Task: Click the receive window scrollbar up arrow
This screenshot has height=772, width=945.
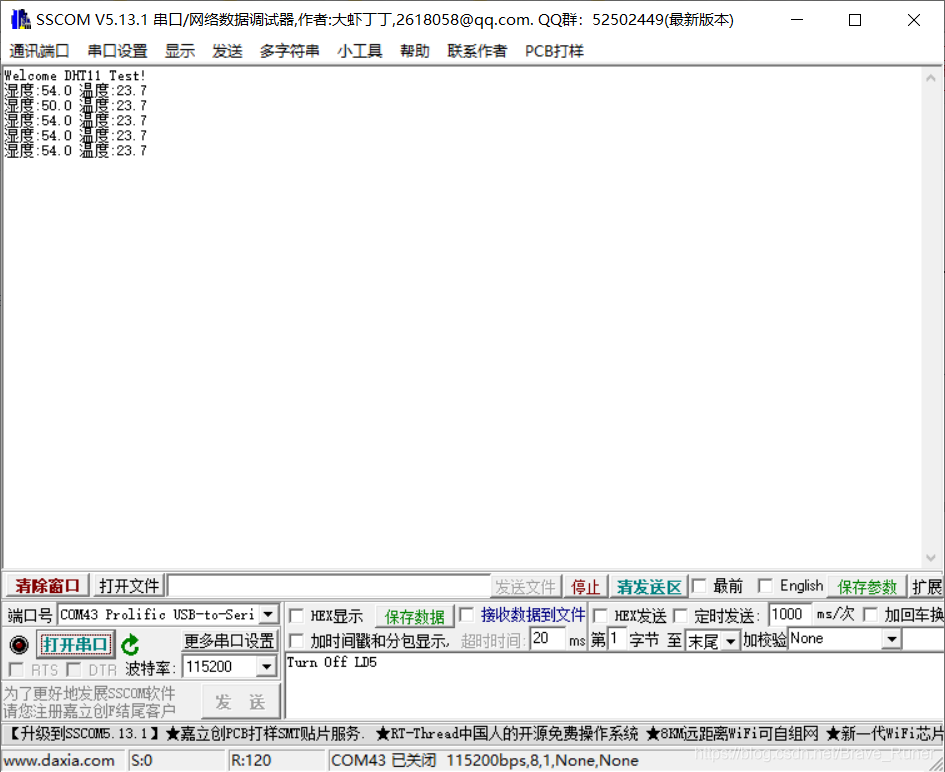Action: tap(931, 78)
